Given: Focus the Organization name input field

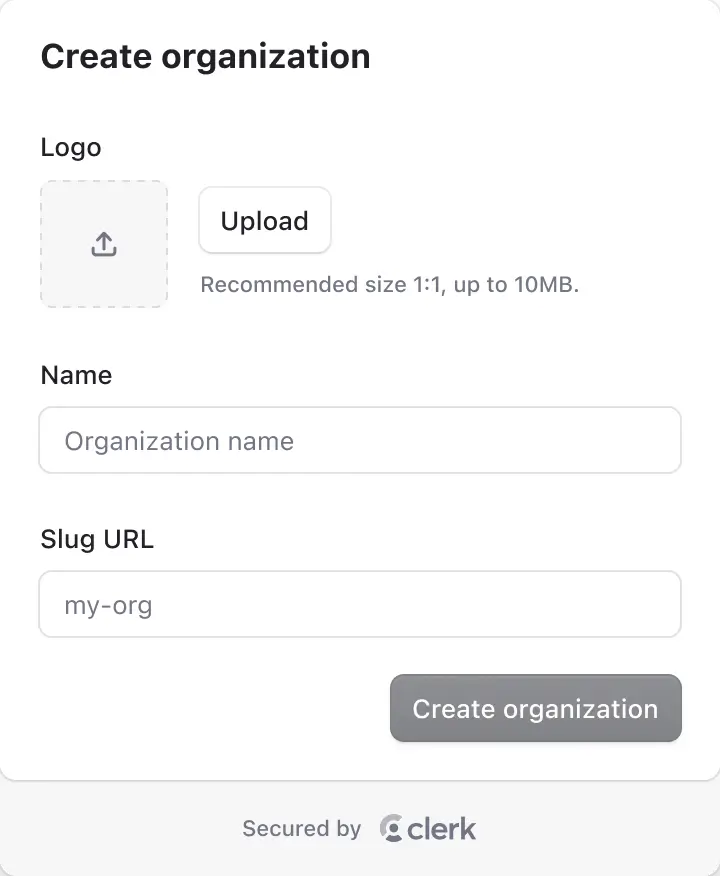Looking at the screenshot, I should (x=360, y=440).
